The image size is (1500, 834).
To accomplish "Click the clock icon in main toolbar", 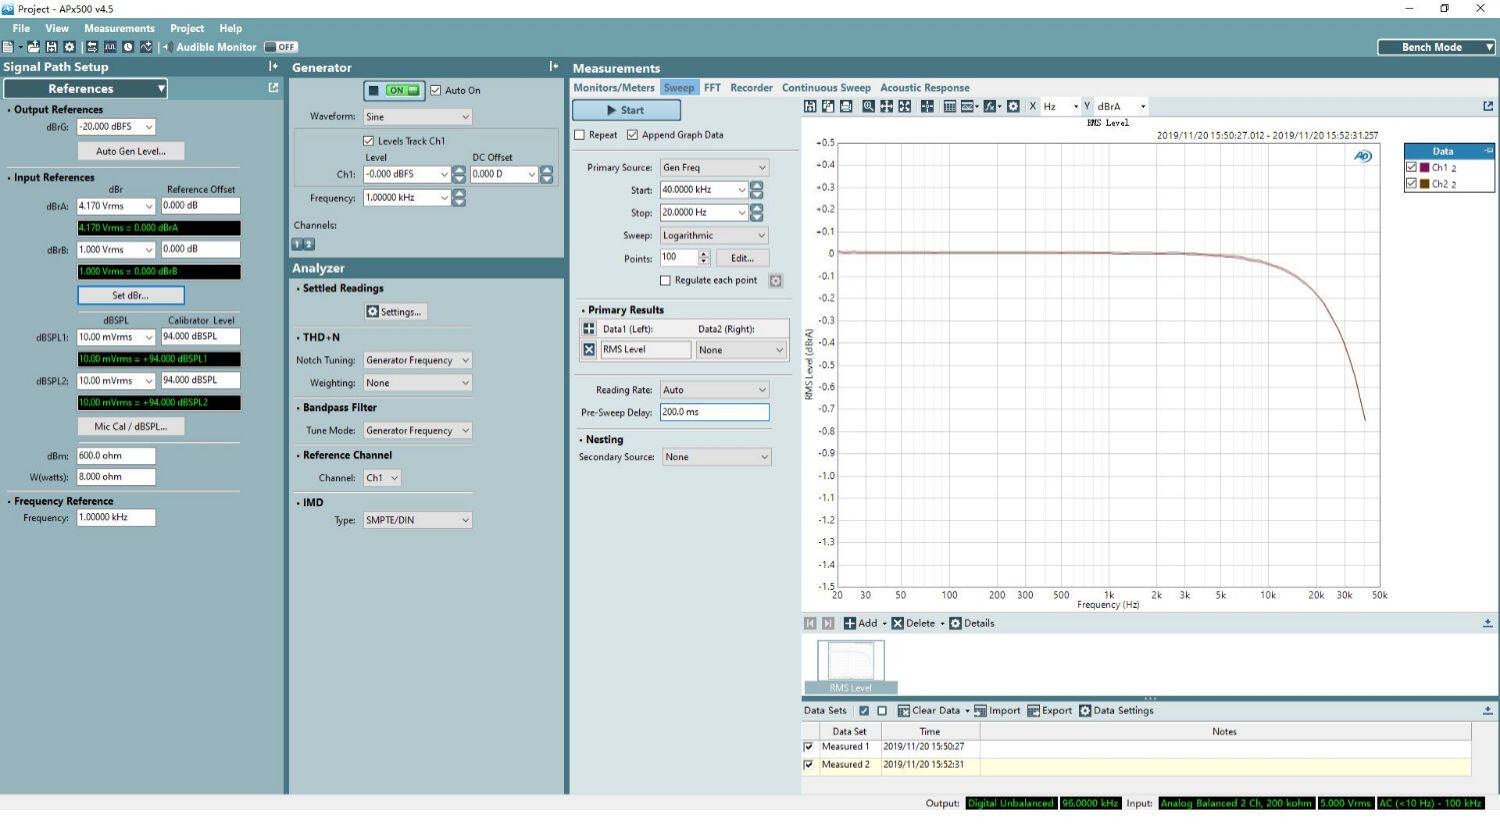I will [128, 47].
